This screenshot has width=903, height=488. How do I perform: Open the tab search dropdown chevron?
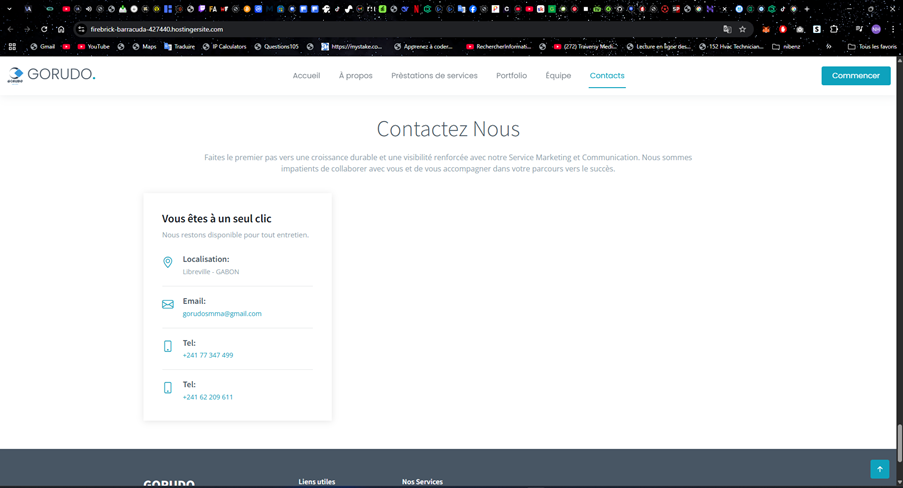pyautogui.click(x=9, y=9)
